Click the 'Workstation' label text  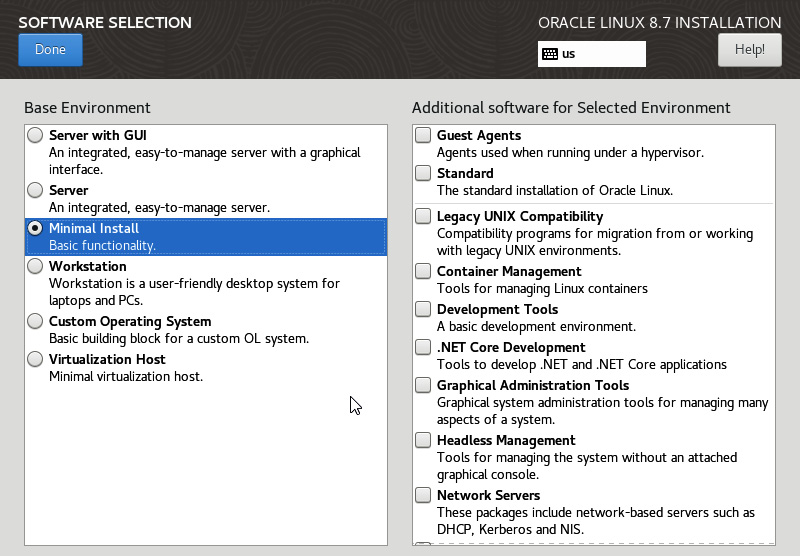pyautogui.click(x=88, y=266)
